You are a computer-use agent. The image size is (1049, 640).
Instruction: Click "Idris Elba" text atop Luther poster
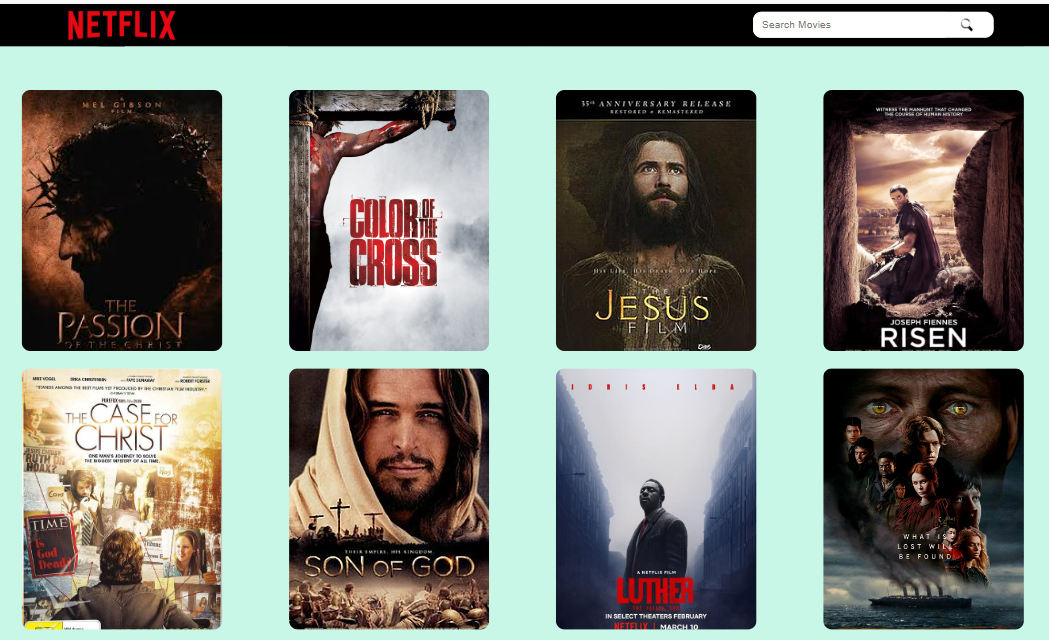pos(656,386)
